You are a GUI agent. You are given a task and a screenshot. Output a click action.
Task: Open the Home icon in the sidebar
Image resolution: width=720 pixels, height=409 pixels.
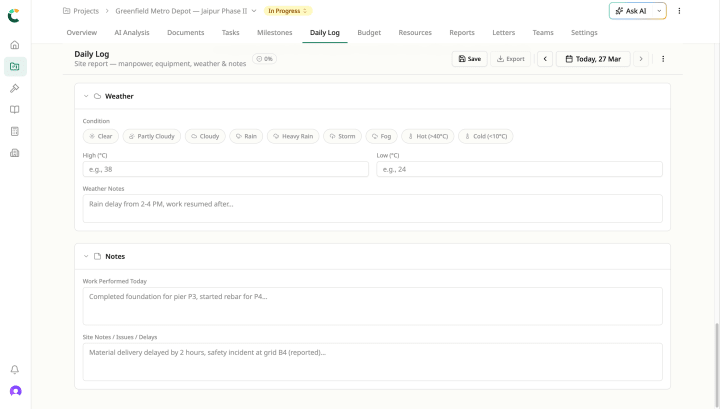click(x=15, y=45)
